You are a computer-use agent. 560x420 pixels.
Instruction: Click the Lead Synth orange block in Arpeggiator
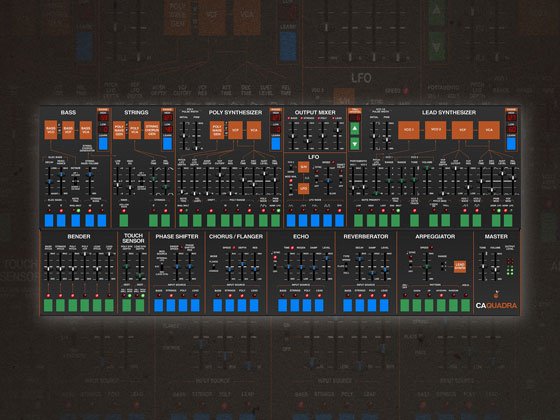coord(460,266)
